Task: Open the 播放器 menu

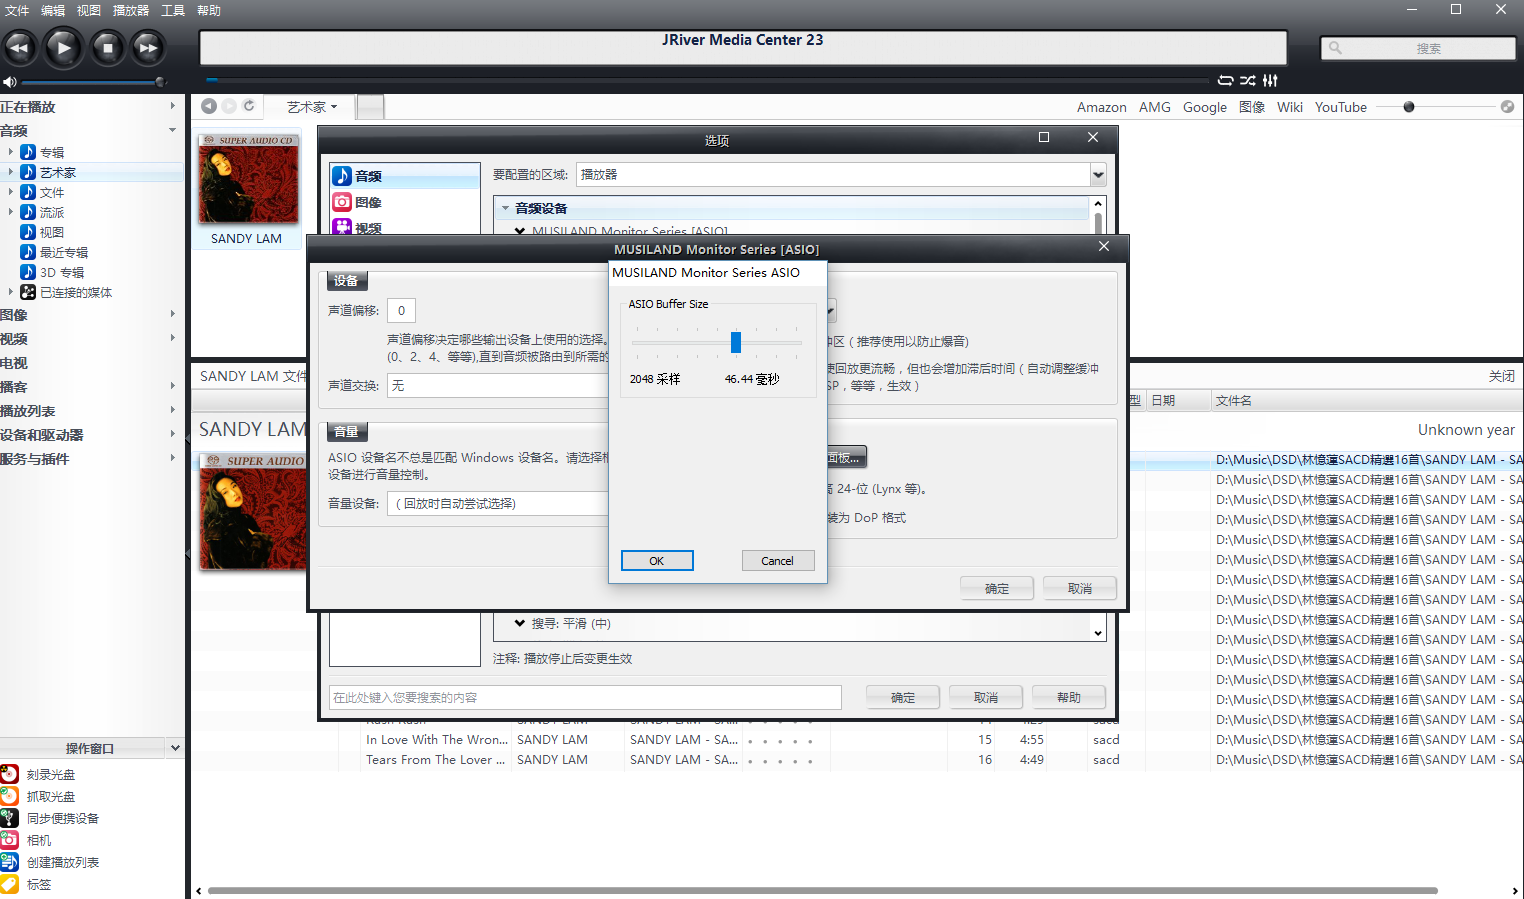Action: (x=131, y=10)
